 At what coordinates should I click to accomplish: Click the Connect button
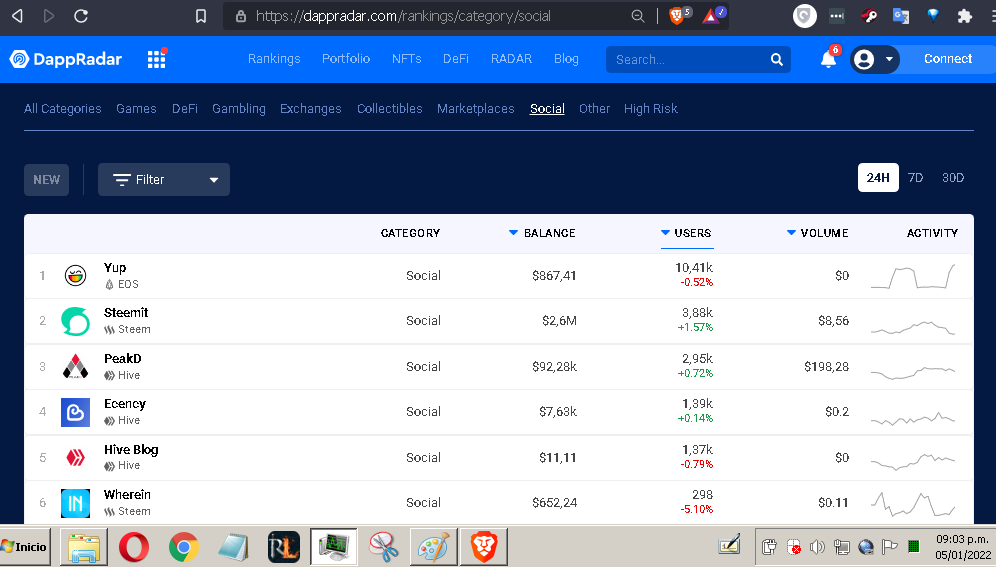click(x=948, y=59)
